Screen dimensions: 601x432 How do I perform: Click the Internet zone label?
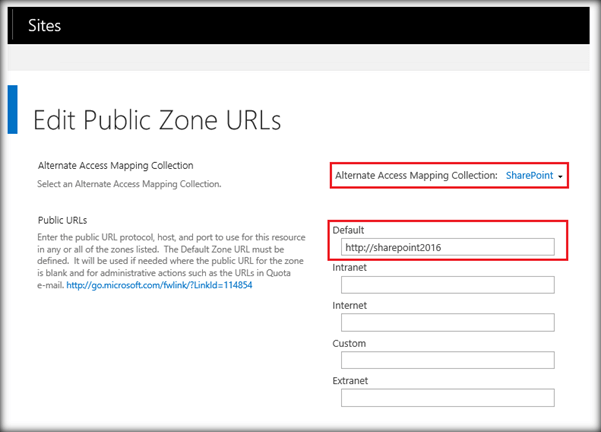tap(350, 306)
